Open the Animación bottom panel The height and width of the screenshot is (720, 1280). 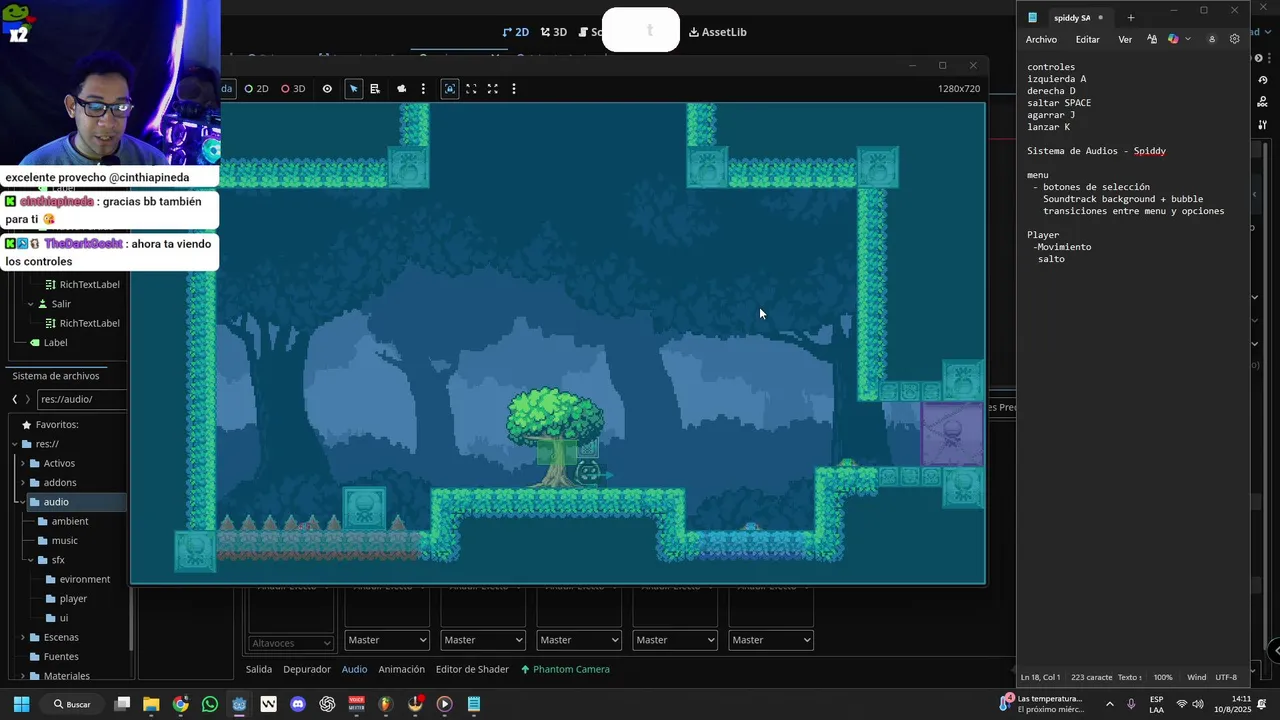[402, 669]
